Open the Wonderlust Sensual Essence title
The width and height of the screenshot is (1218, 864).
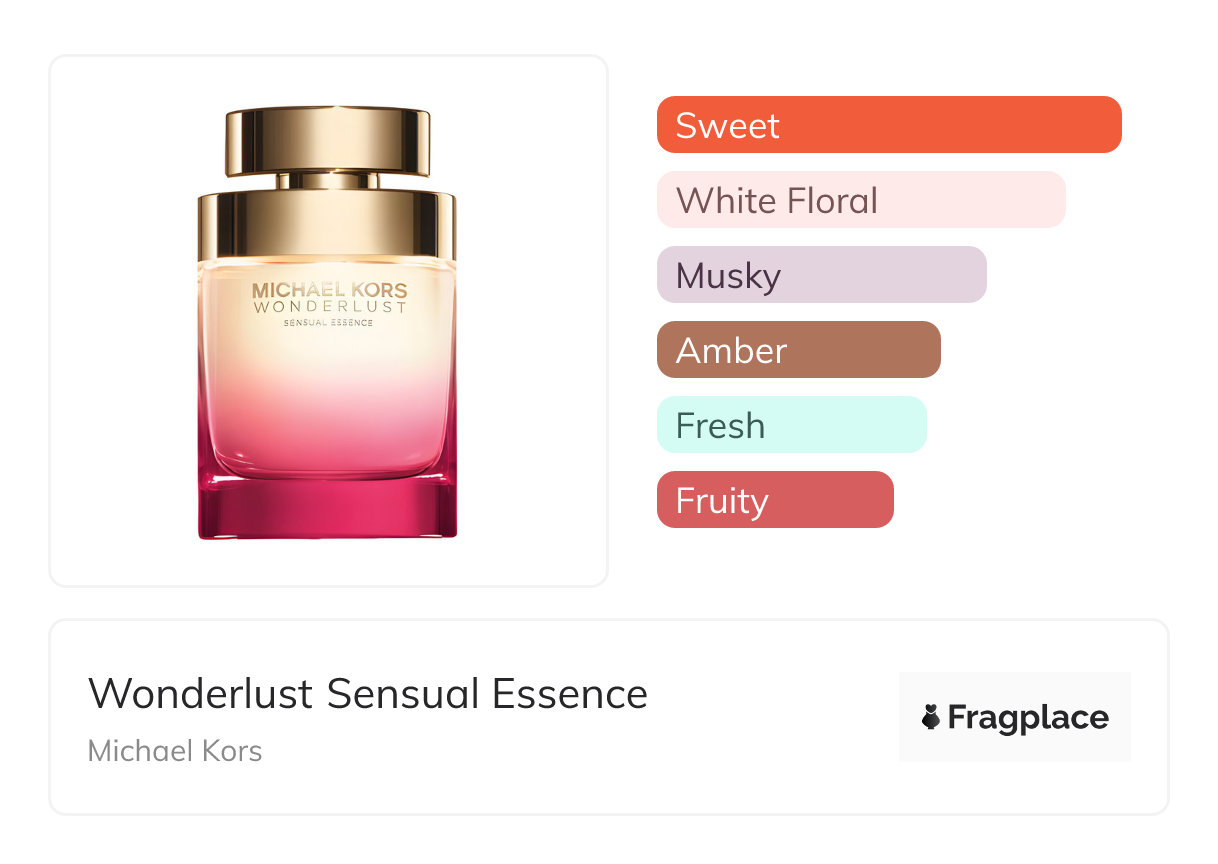tap(368, 694)
